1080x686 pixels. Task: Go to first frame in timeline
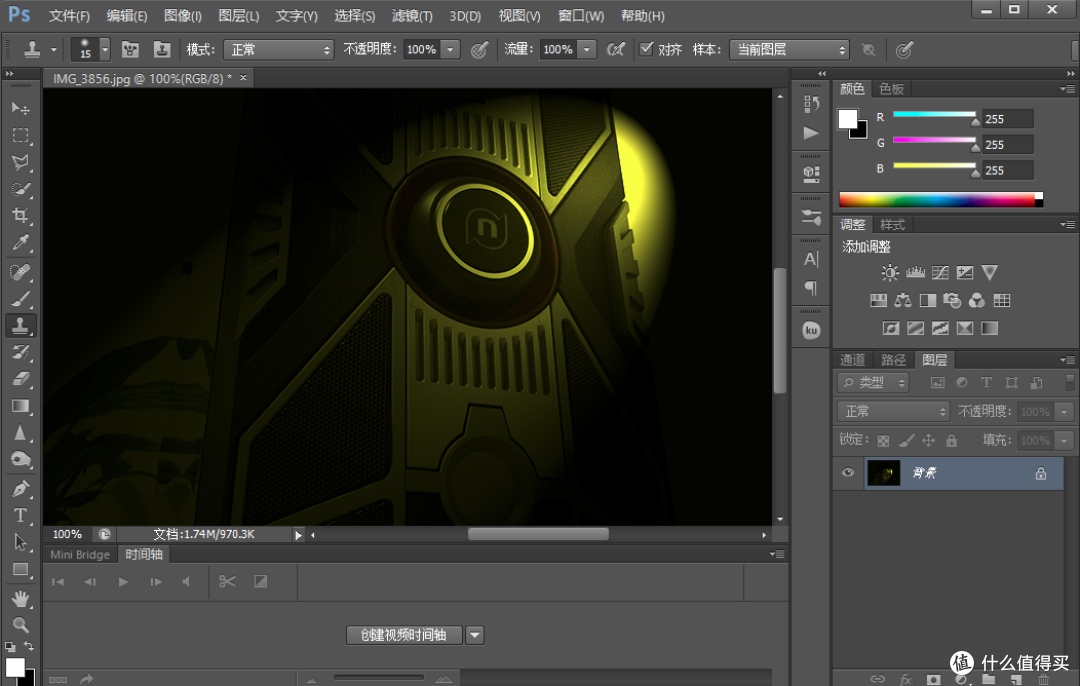coord(58,582)
